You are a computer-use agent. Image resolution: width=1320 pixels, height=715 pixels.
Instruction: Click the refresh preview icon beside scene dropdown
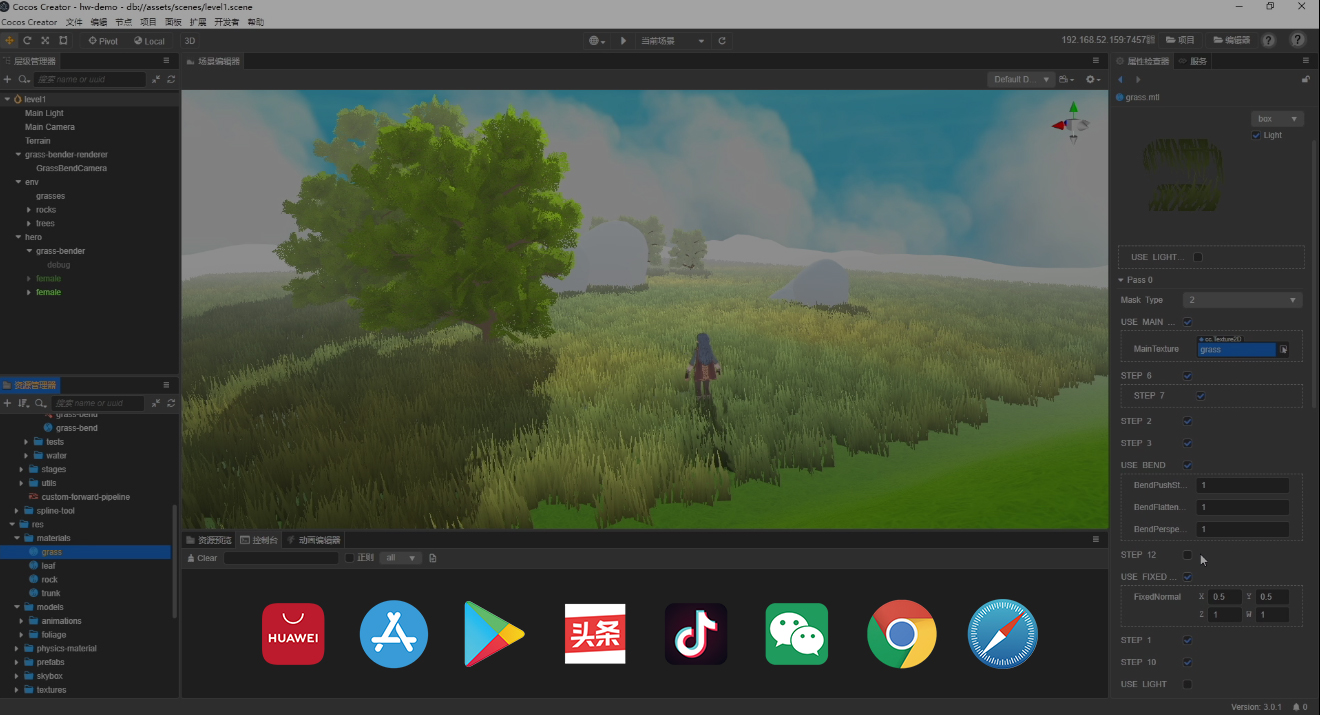722,41
